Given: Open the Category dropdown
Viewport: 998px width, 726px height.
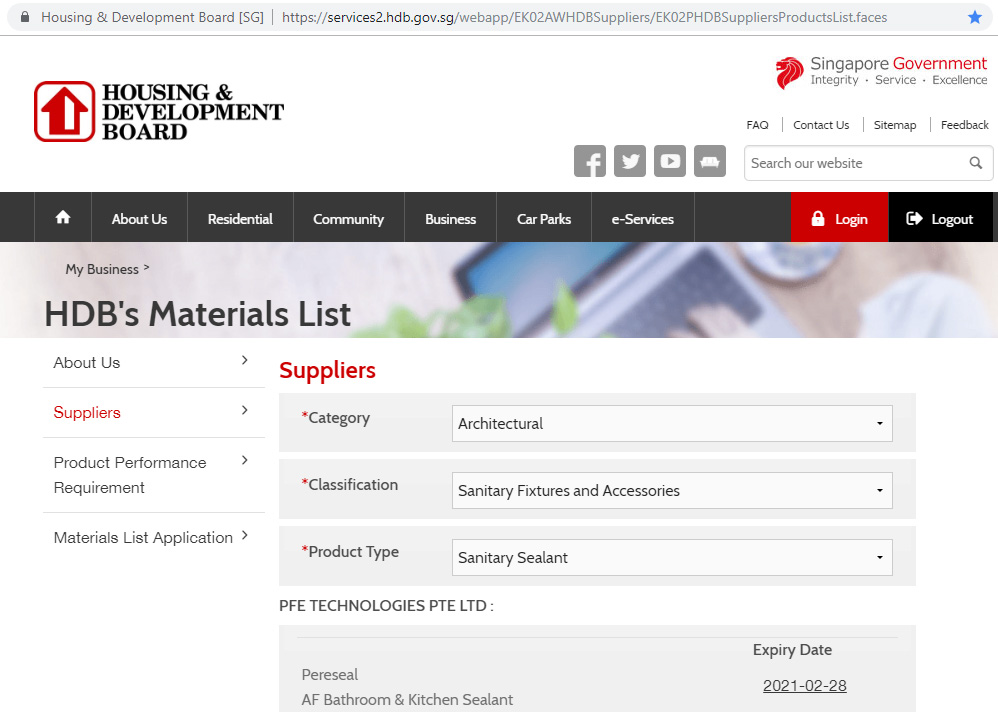Looking at the screenshot, I should pos(671,424).
